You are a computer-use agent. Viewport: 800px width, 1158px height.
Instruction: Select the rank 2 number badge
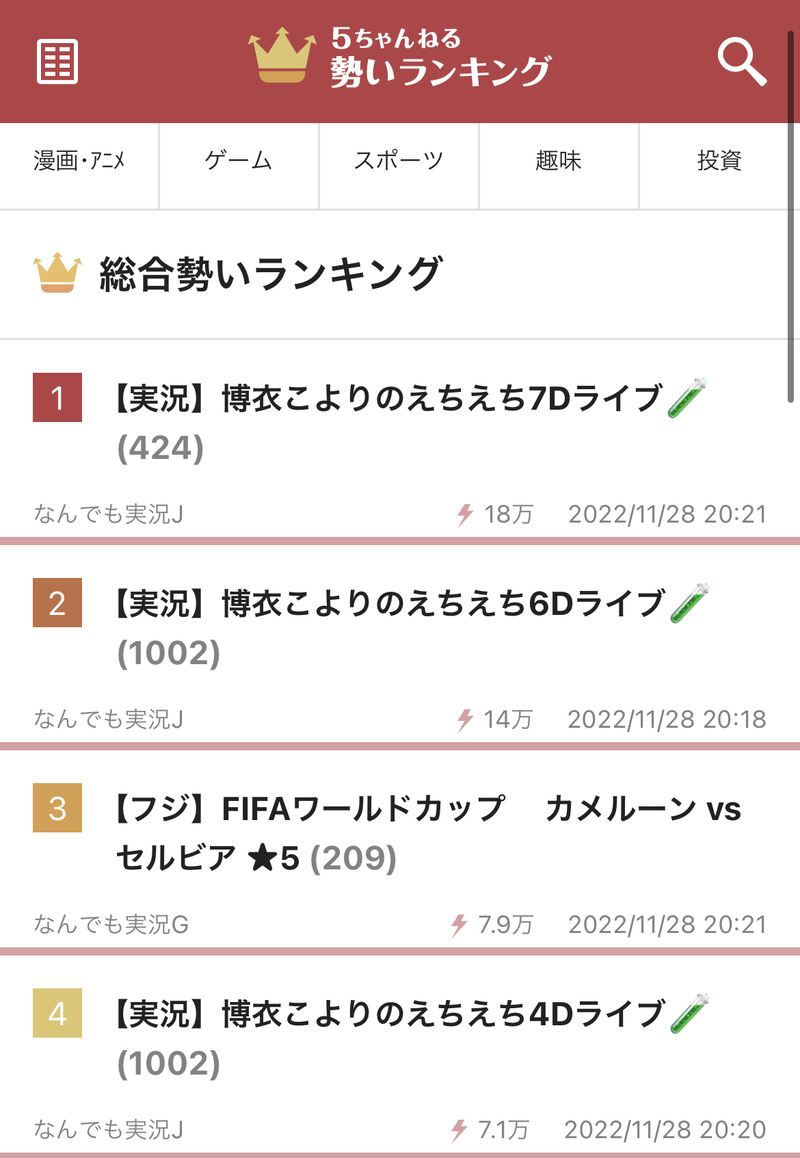[x=58, y=603]
